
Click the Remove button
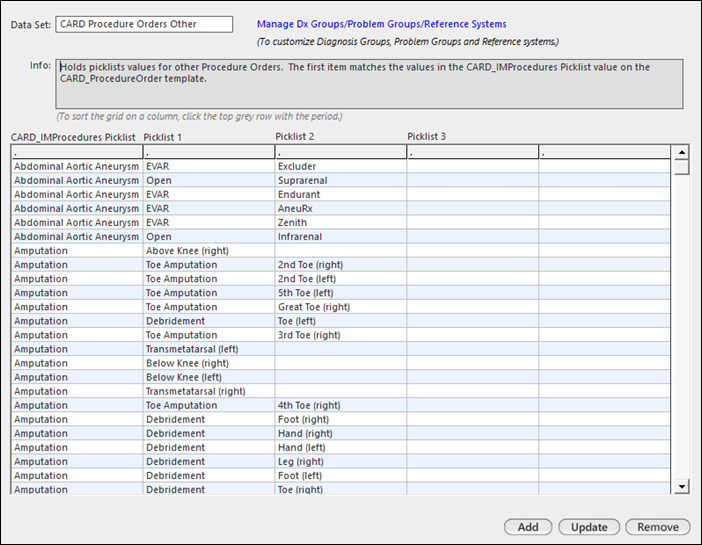click(x=658, y=527)
